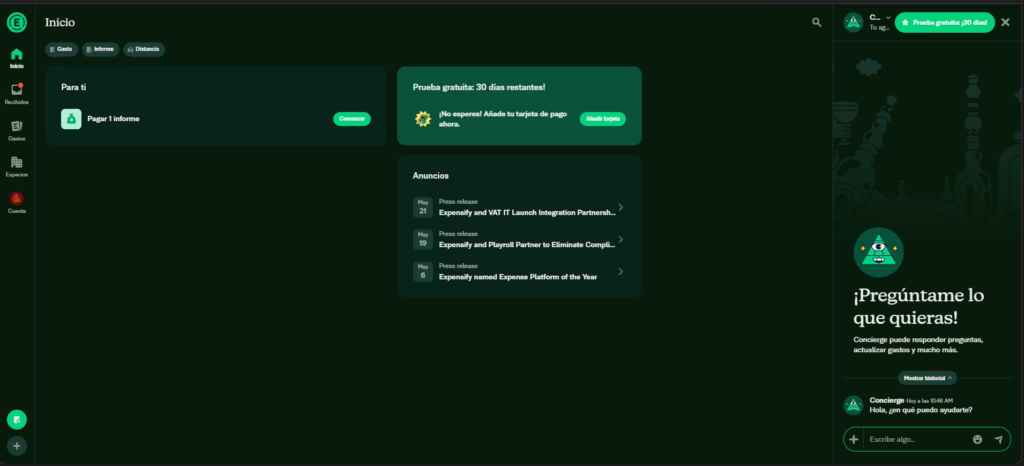Click the Para ti heading
1024x466 pixels.
(x=74, y=87)
